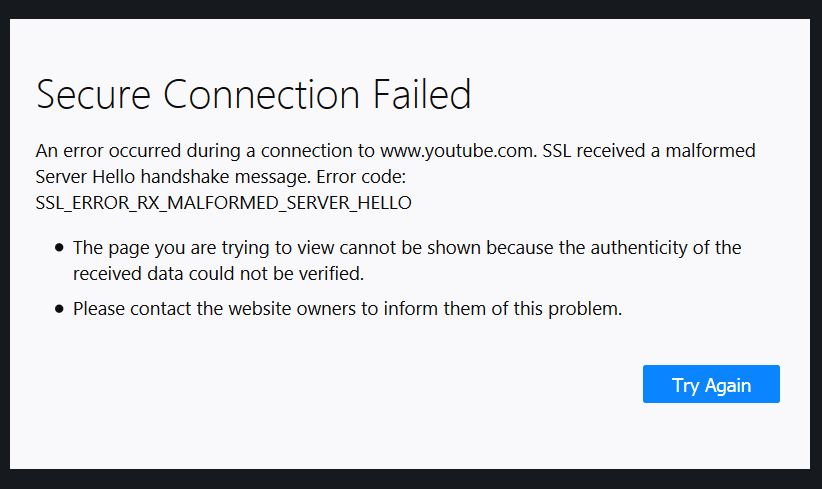822x489 pixels.
Task: Click the Secure Connection Failed heading
Action: [x=253, y=95]
